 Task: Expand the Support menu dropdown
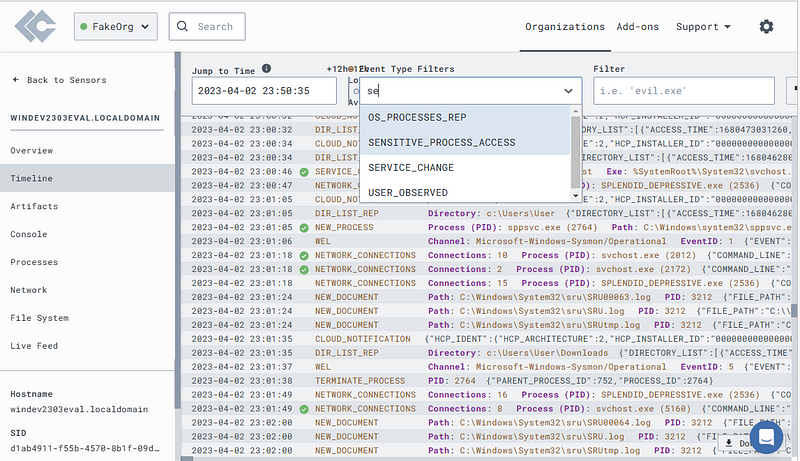tap(703, 27)
